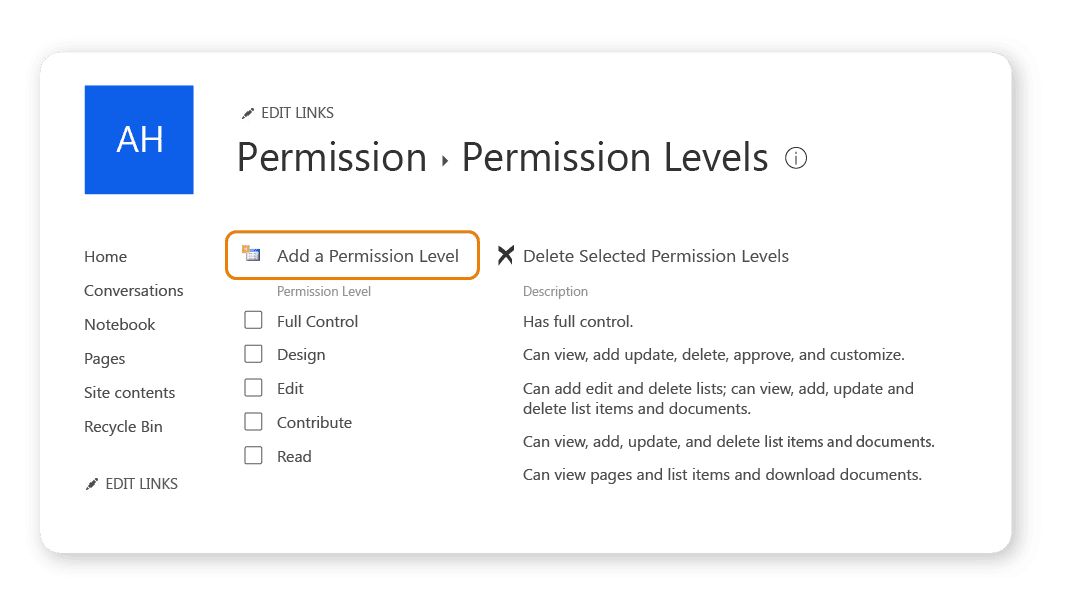Click the breadcrumb arrow after Permission
Image resolution: width=1066 pixels, height=606 pixels.
pos(445,161)
